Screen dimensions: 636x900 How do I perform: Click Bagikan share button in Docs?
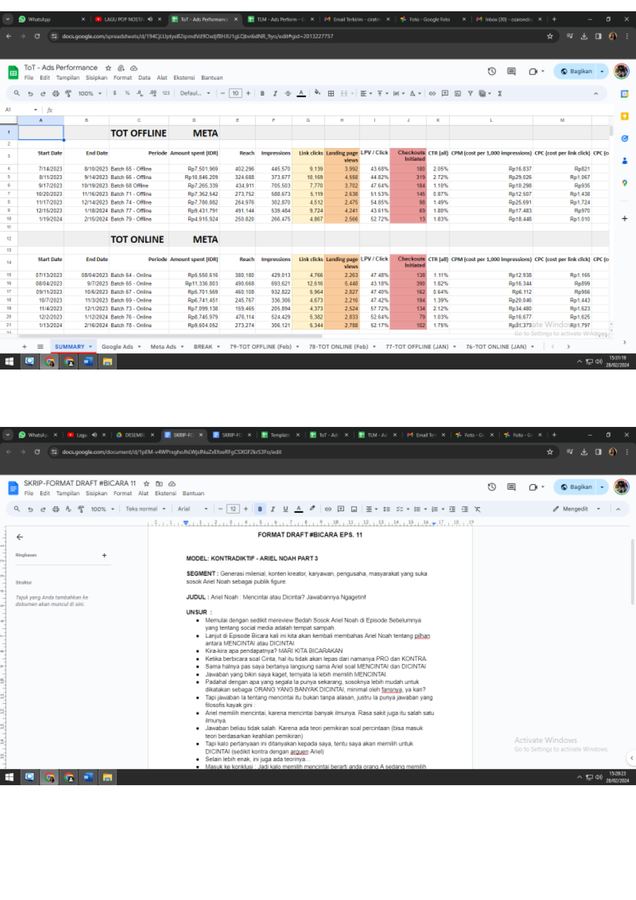pos(576,487)
